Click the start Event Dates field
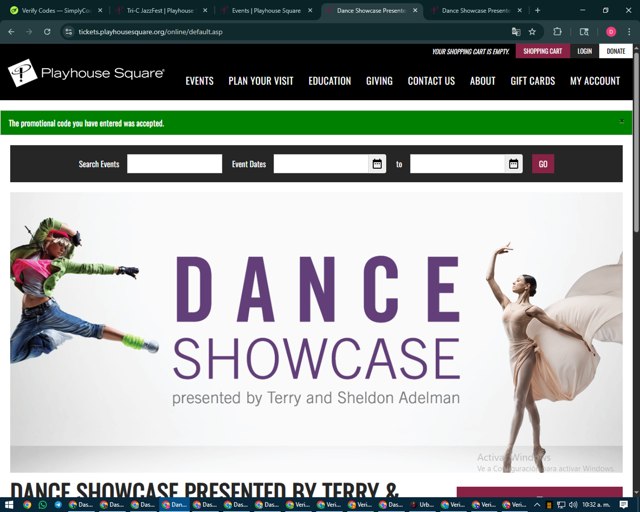 tap(321, 164)
